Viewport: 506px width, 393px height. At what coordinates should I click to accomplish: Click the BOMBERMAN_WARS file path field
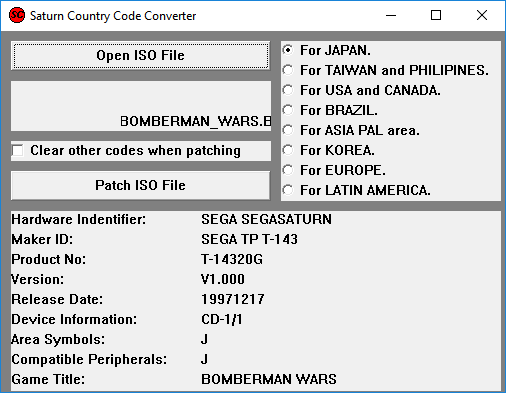141,106
